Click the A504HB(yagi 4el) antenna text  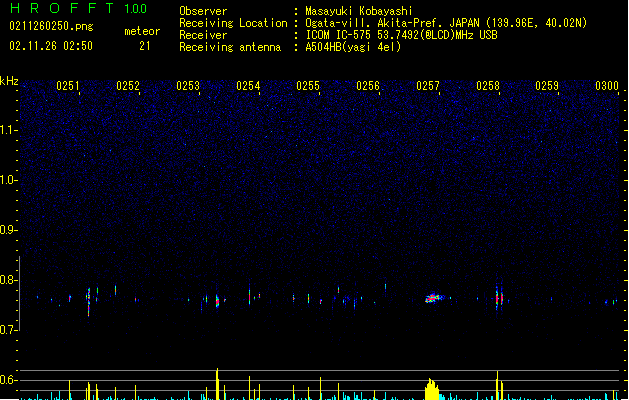tap(353, 47)
